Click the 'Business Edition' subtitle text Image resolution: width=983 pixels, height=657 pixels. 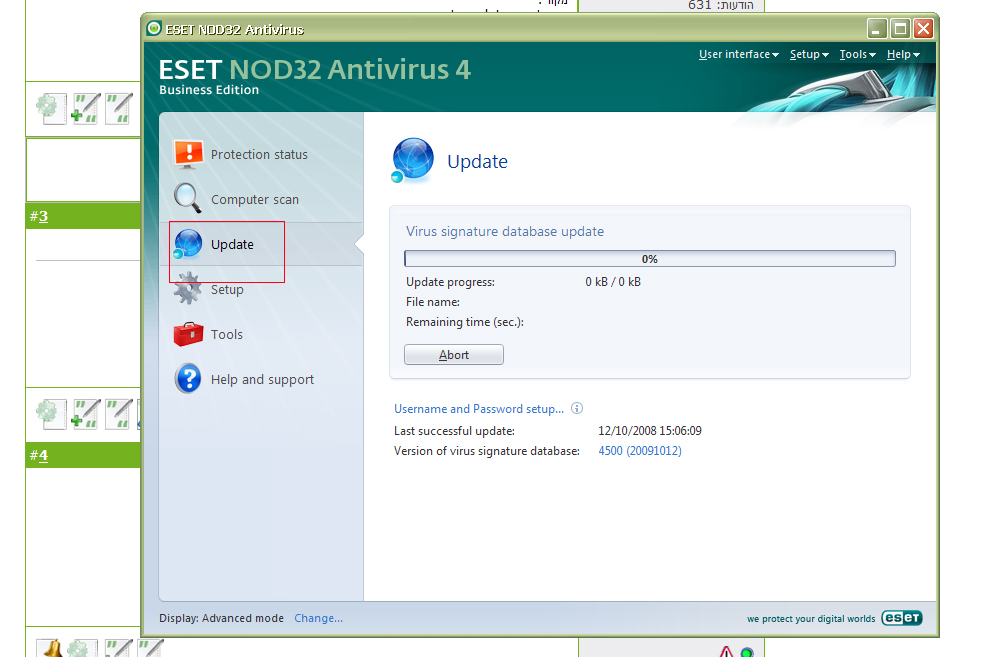(209, 90)
